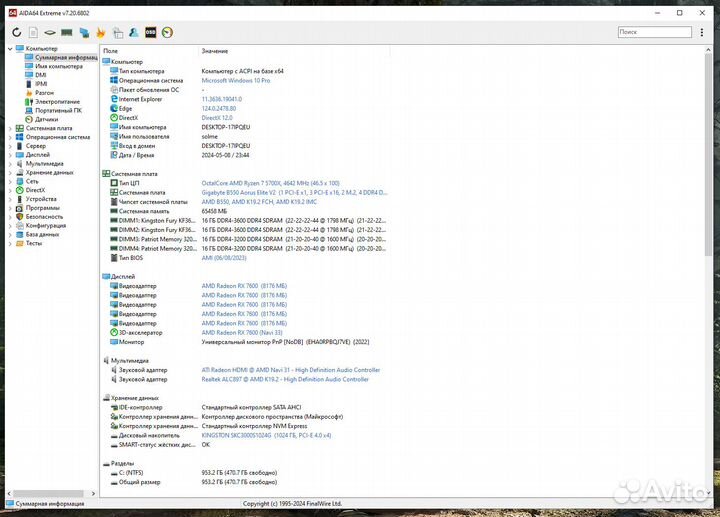This screenshot has width=720, height=517.
Task: Open the Microsoft Windows 10 Pro link
Action: tap(236, 80)
